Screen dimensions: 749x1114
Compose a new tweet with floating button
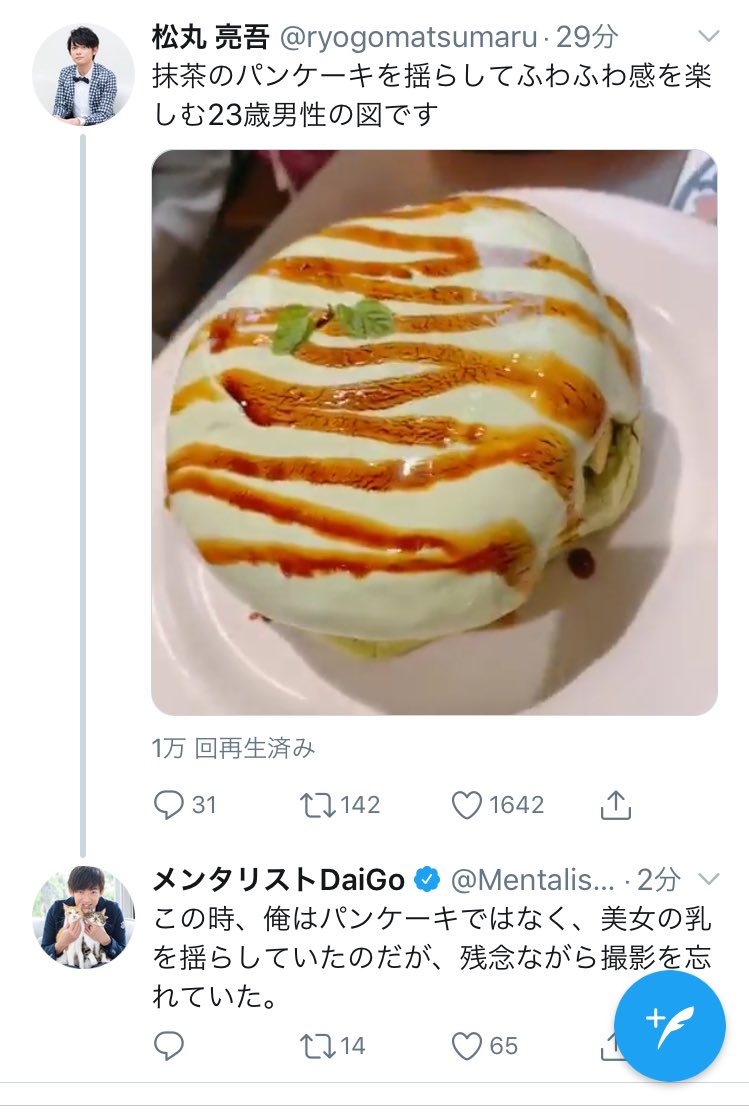pyautogui.click(x=669, y=1026)
